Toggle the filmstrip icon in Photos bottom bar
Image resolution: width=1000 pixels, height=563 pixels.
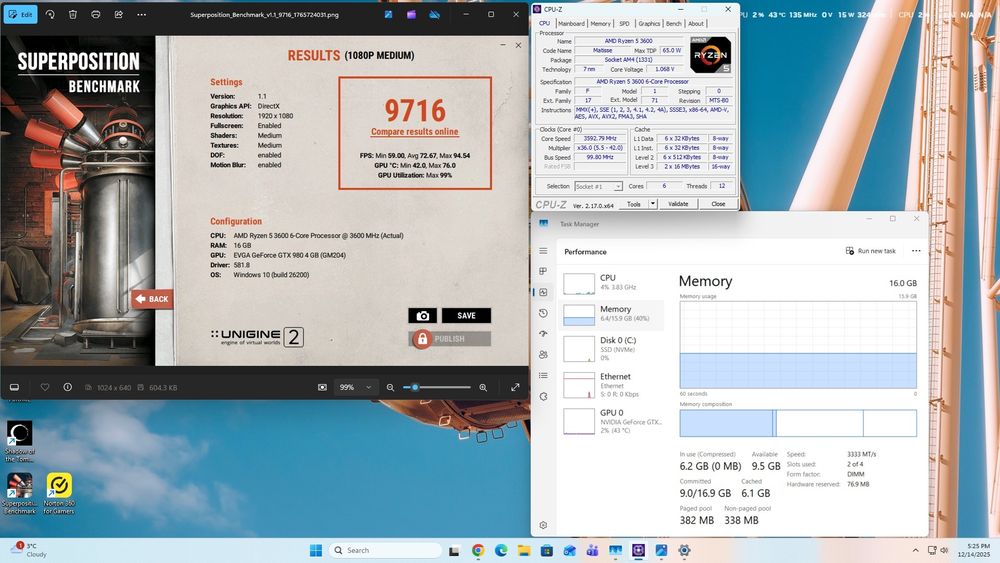click(x=14, y=387)
